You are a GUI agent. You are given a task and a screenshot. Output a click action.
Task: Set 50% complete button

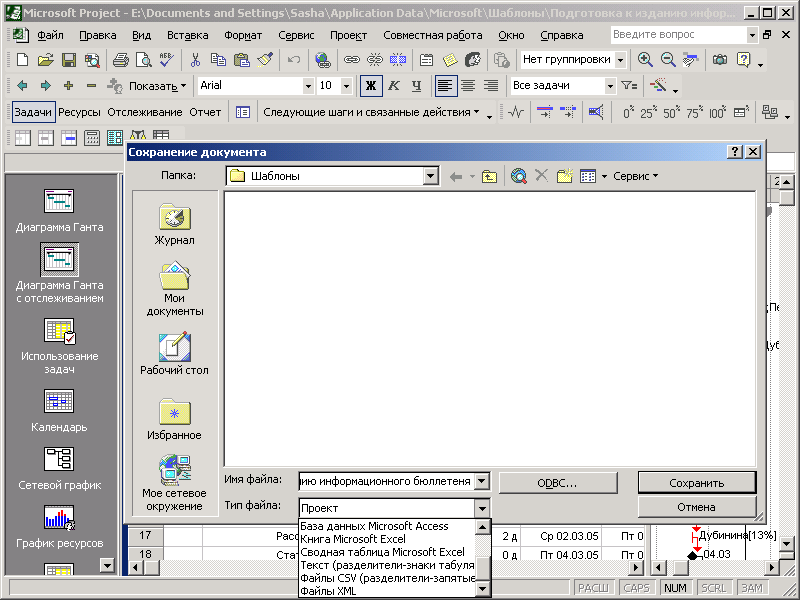pyautogui.click(x=670, y=112)
